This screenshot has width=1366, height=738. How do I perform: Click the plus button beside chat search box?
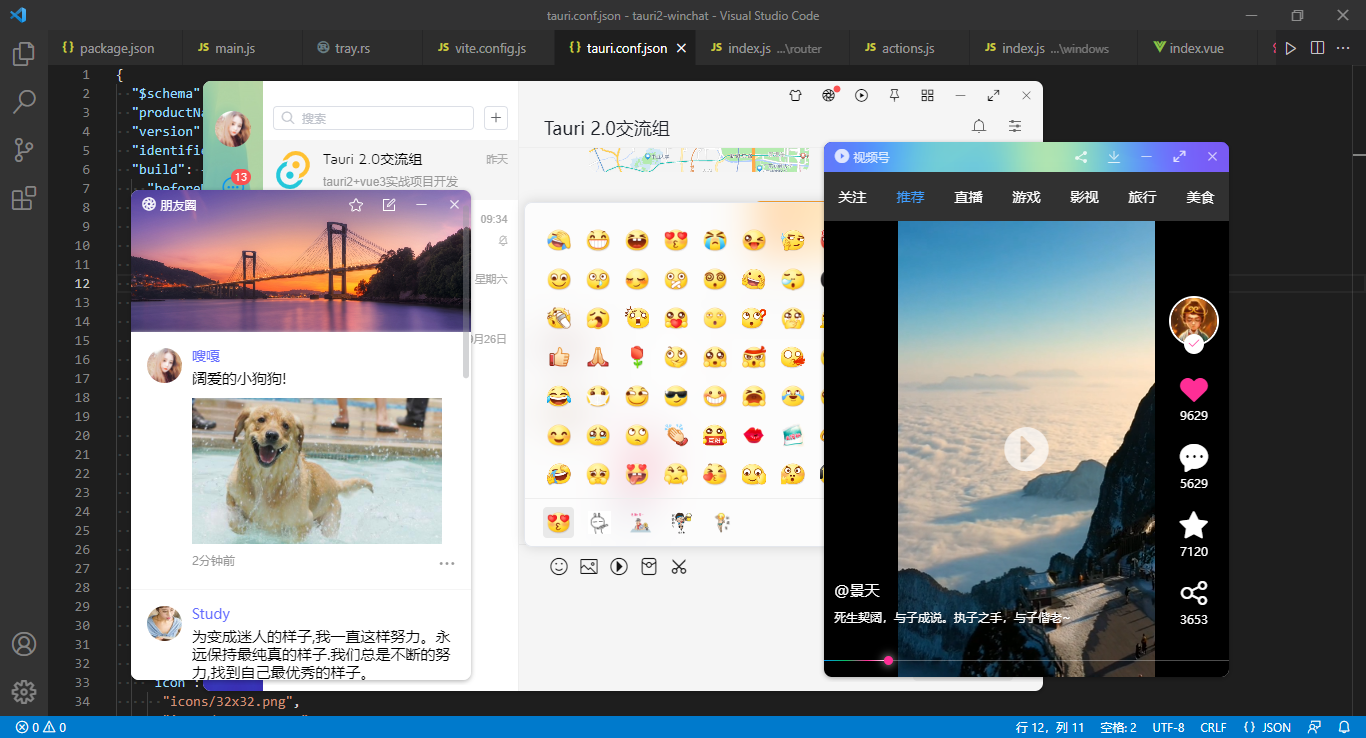[x=495, y=118]
